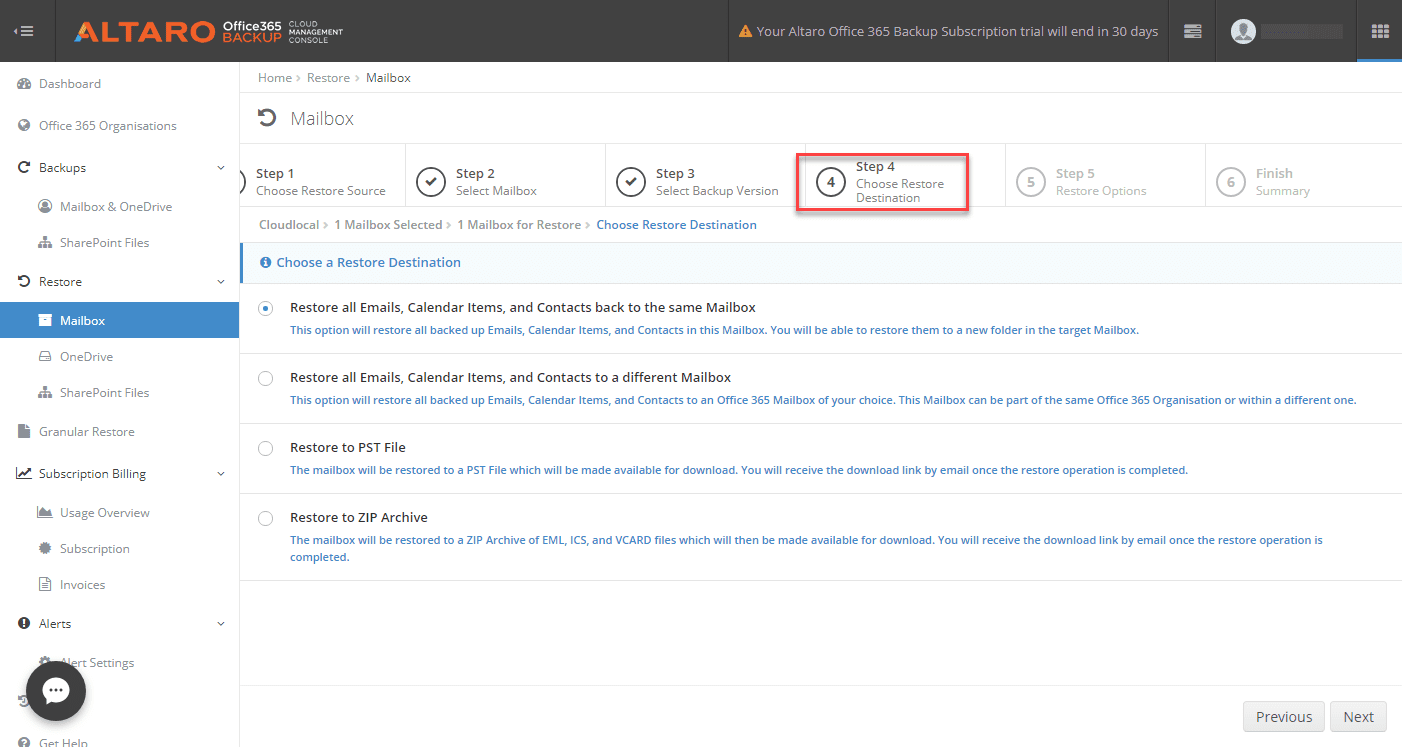The image size is (1402, 747).
Task: Click the Previous button
Action: pos(1283,717)
